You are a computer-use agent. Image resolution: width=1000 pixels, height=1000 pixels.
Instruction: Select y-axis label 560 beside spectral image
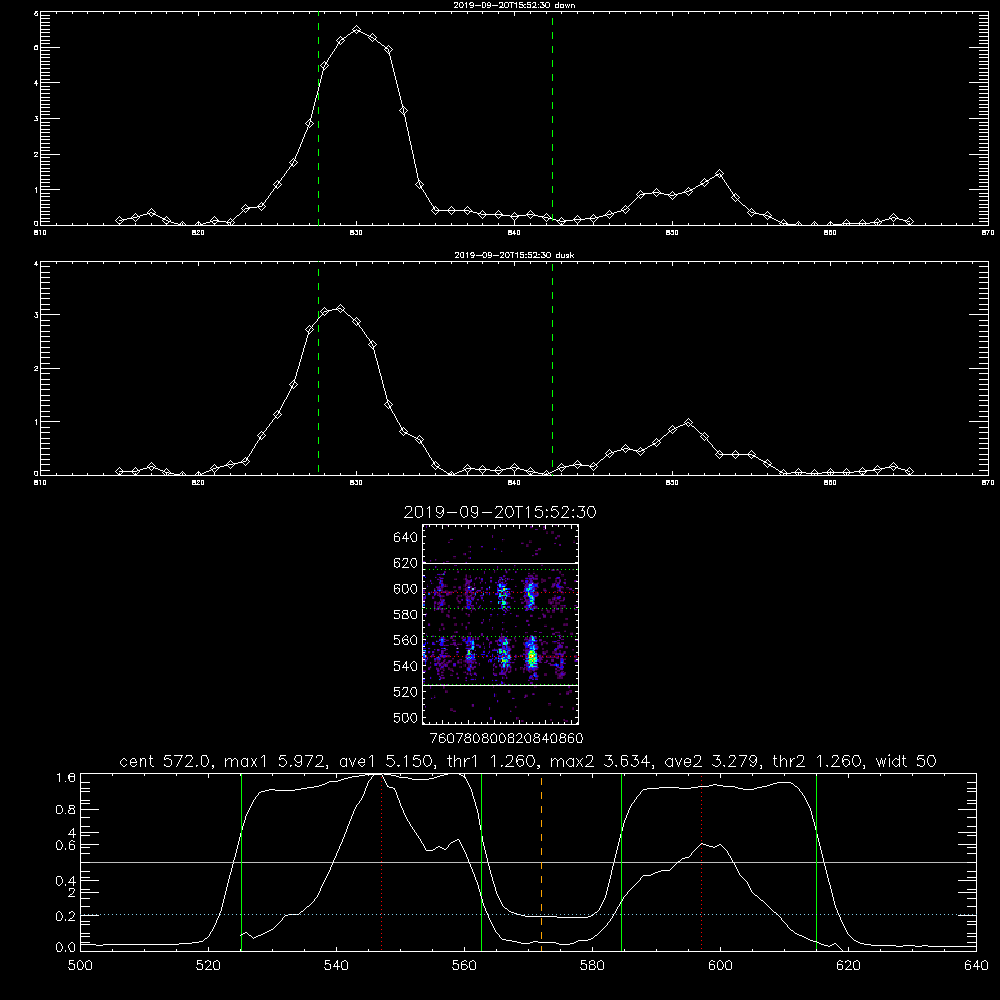pos(406,640)
